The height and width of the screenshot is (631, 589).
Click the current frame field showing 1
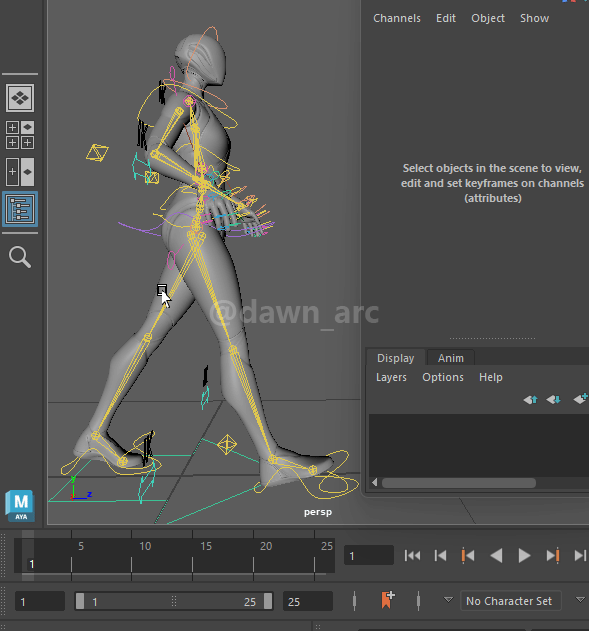tap(369, 556)
